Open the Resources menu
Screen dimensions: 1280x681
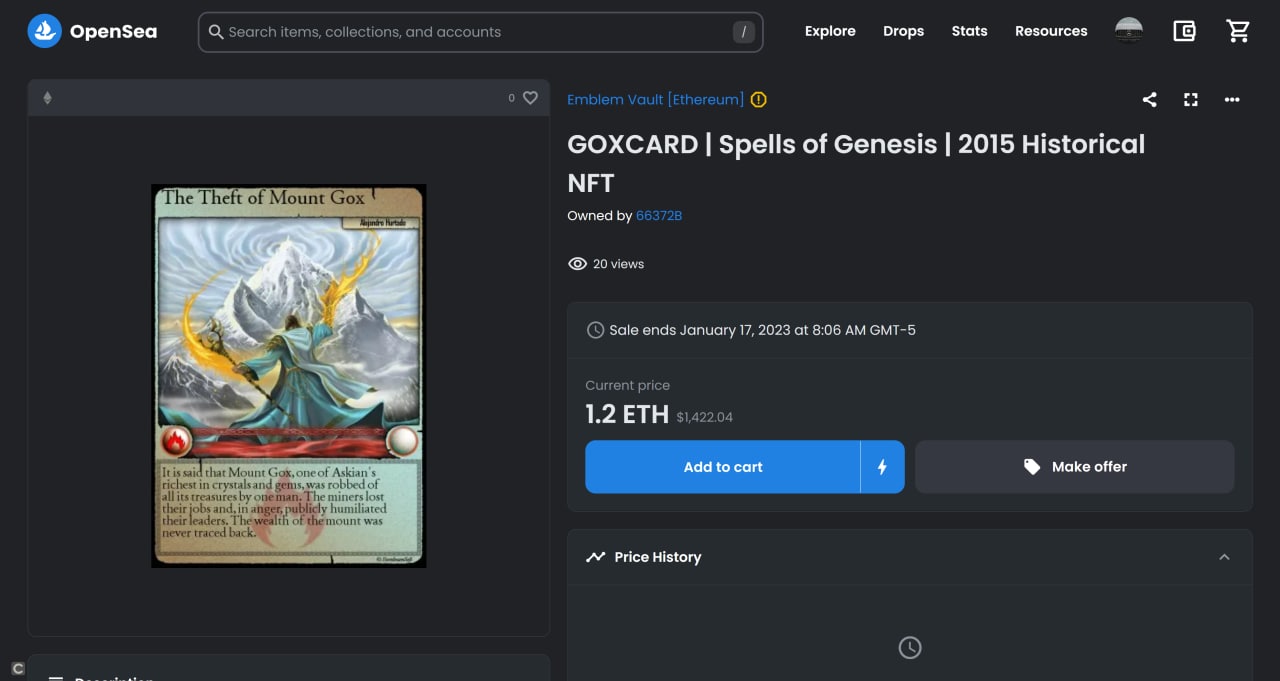coord(1051,31)
